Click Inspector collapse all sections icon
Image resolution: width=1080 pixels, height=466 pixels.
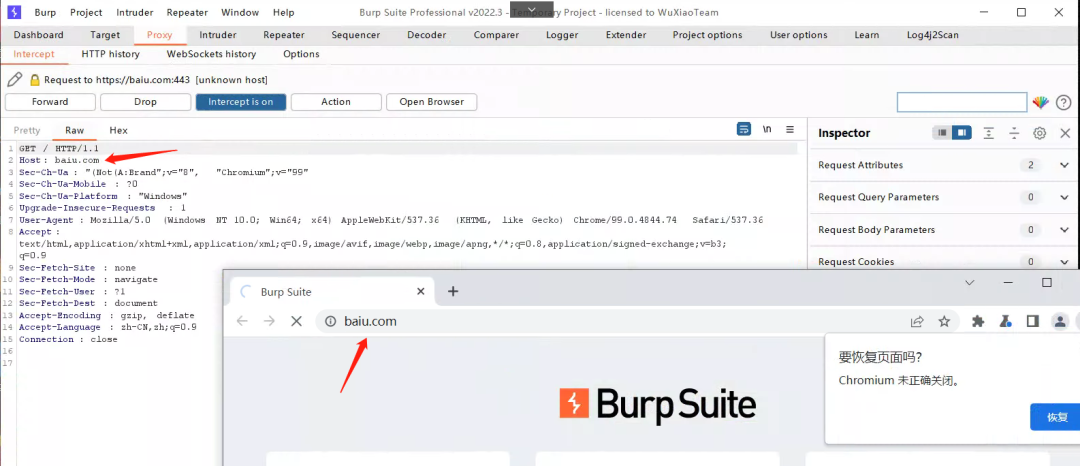point(1014,133)
